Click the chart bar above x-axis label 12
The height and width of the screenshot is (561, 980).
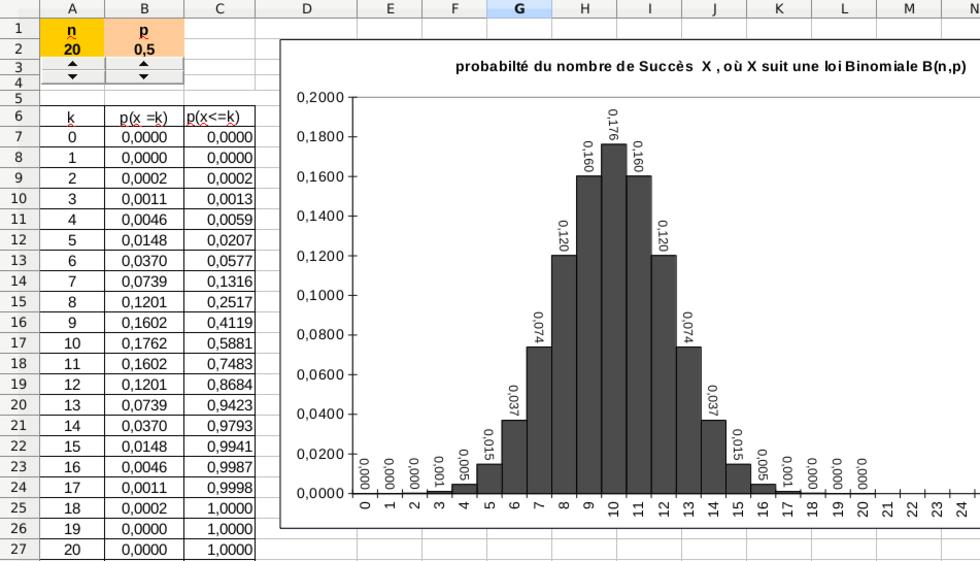[x=664, y=374]
